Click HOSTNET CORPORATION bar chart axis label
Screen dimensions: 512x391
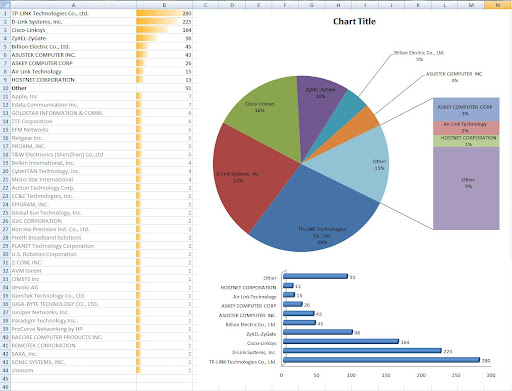(x=248, y=287)
